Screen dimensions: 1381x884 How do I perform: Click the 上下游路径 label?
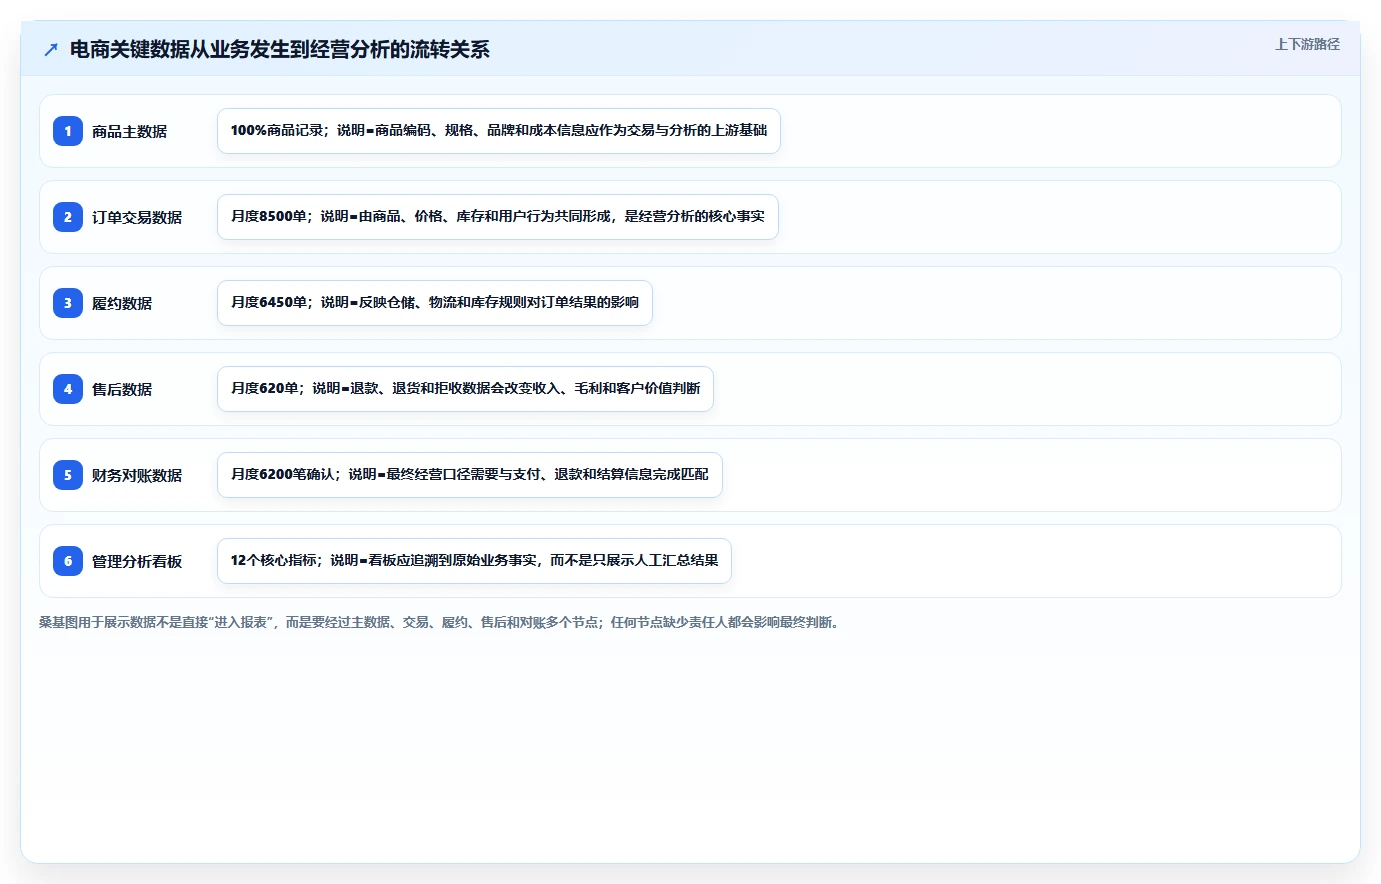(1307, 44)
